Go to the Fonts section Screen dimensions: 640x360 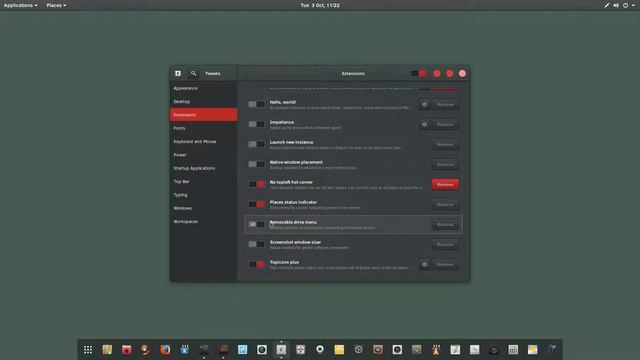point(203,128)
